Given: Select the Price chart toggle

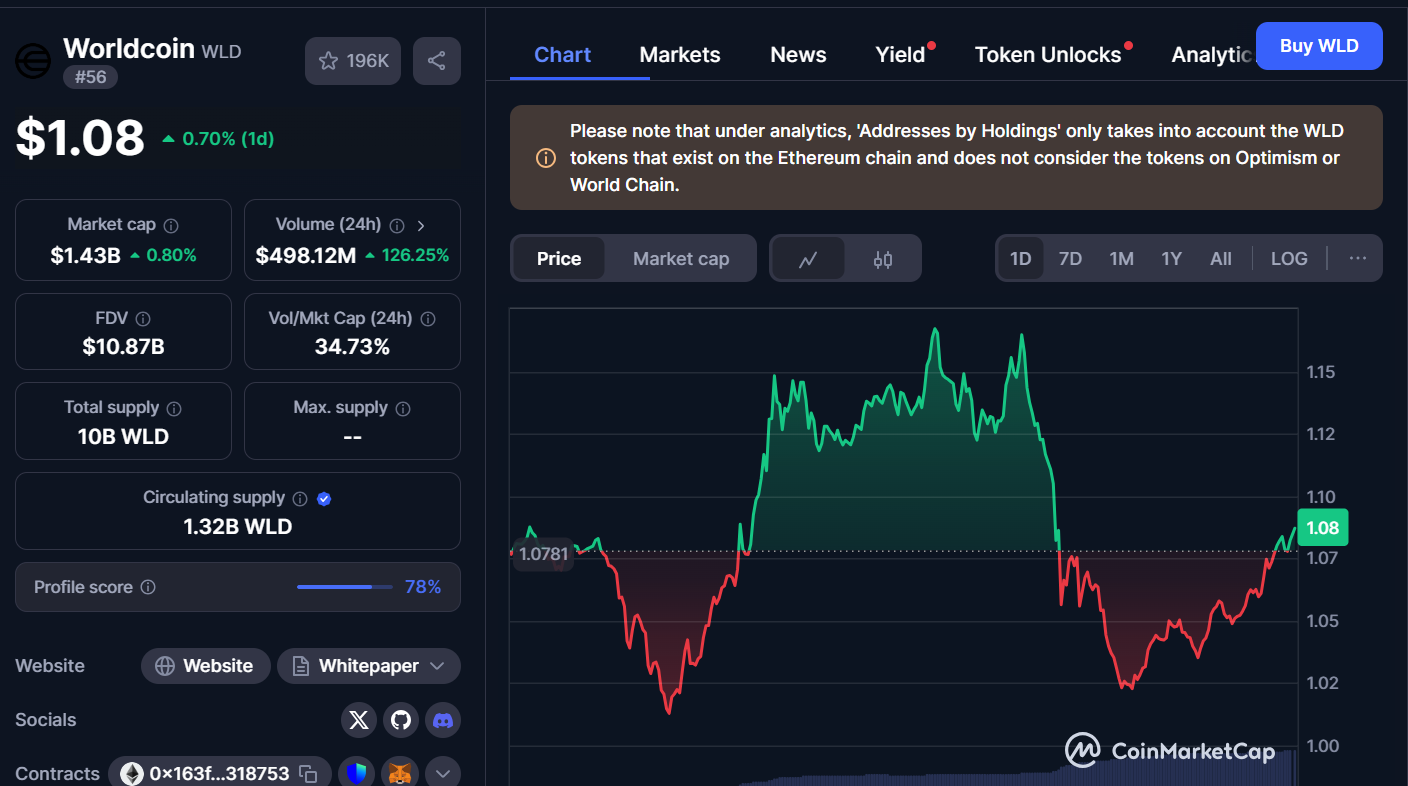Looking at the screenshot, I should pos(559,259).
